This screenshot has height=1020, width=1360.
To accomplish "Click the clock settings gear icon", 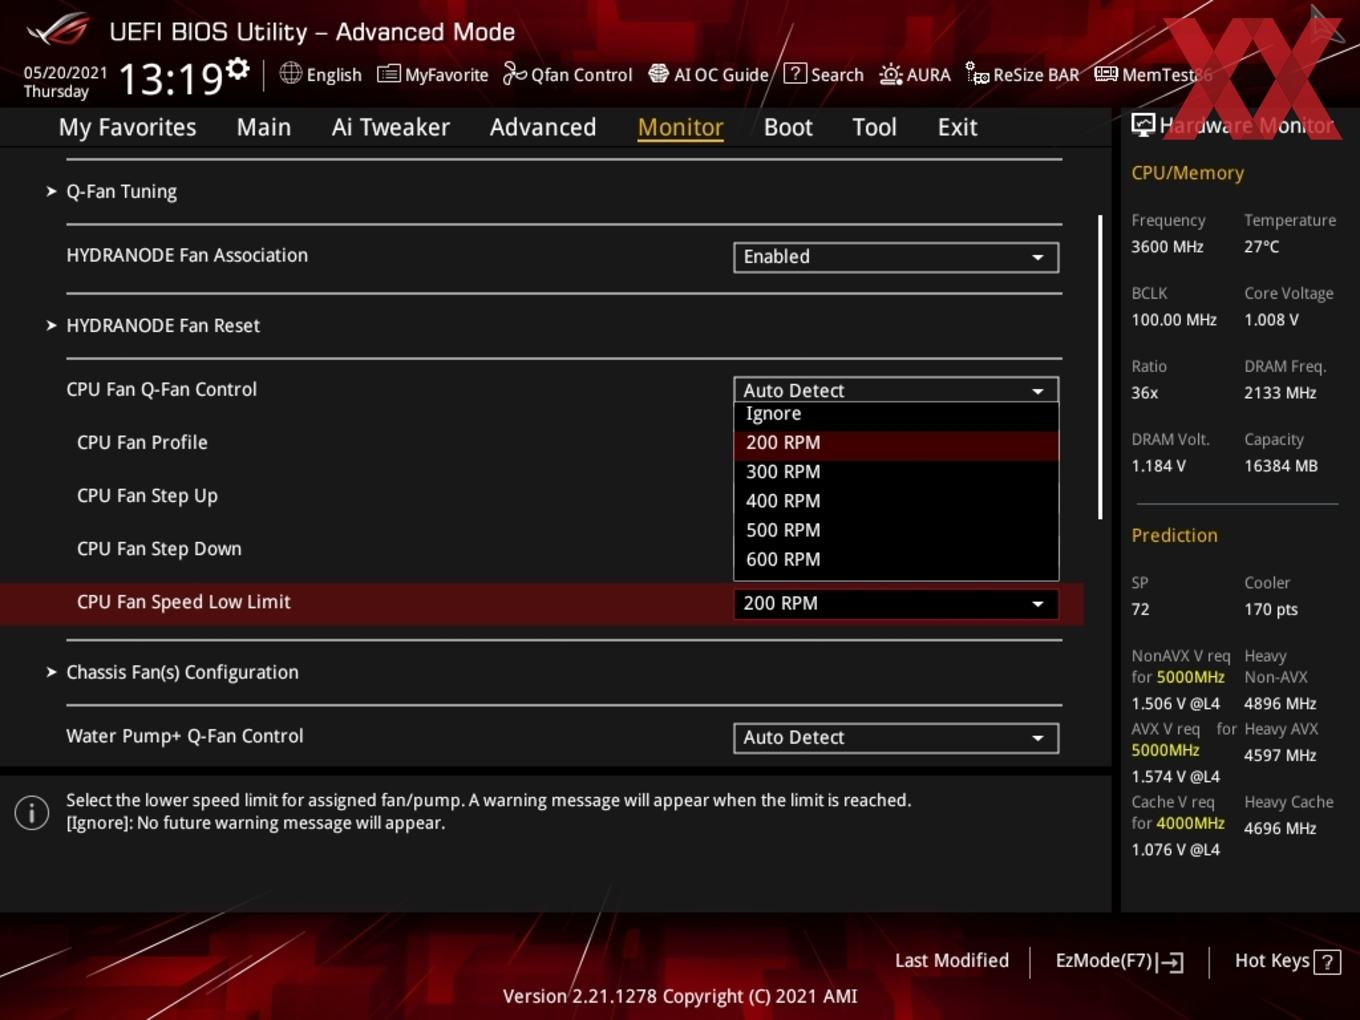I will tap(238, 69).
